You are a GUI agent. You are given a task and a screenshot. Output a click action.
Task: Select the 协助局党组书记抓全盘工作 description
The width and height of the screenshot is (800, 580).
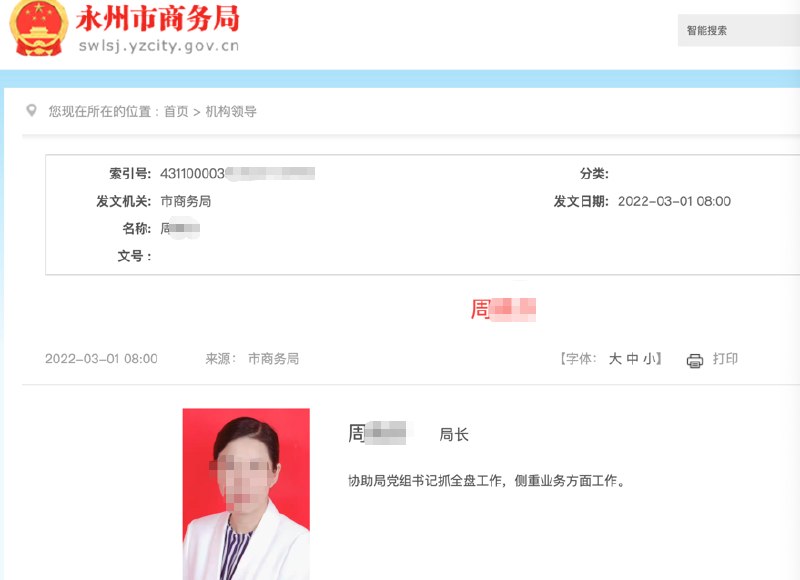487,481
